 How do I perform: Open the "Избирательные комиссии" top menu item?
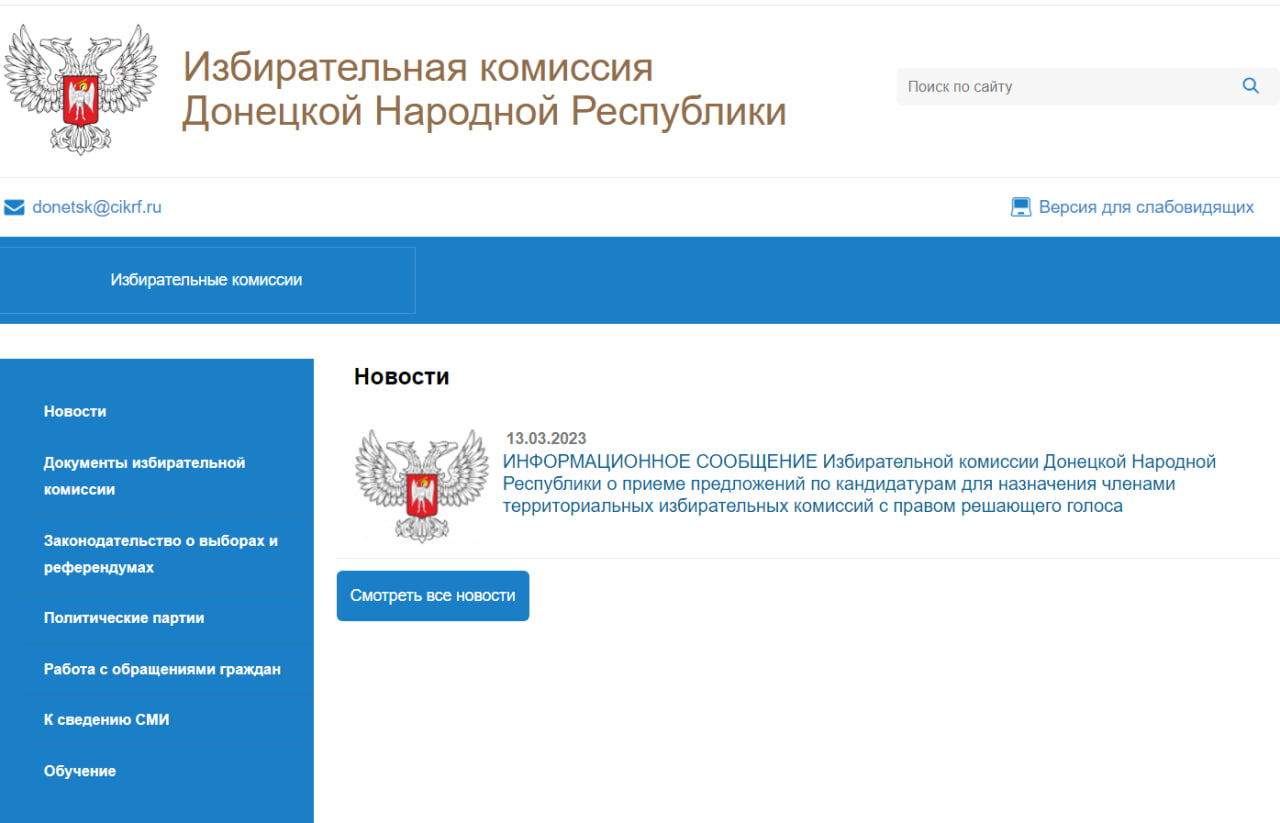(206, 280)
